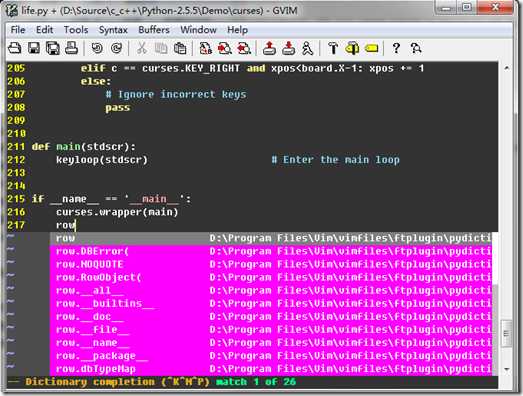Paste from clipboard using toolbar icon
This screenshot has width=523, height=396.
click(x=180, y=48)
